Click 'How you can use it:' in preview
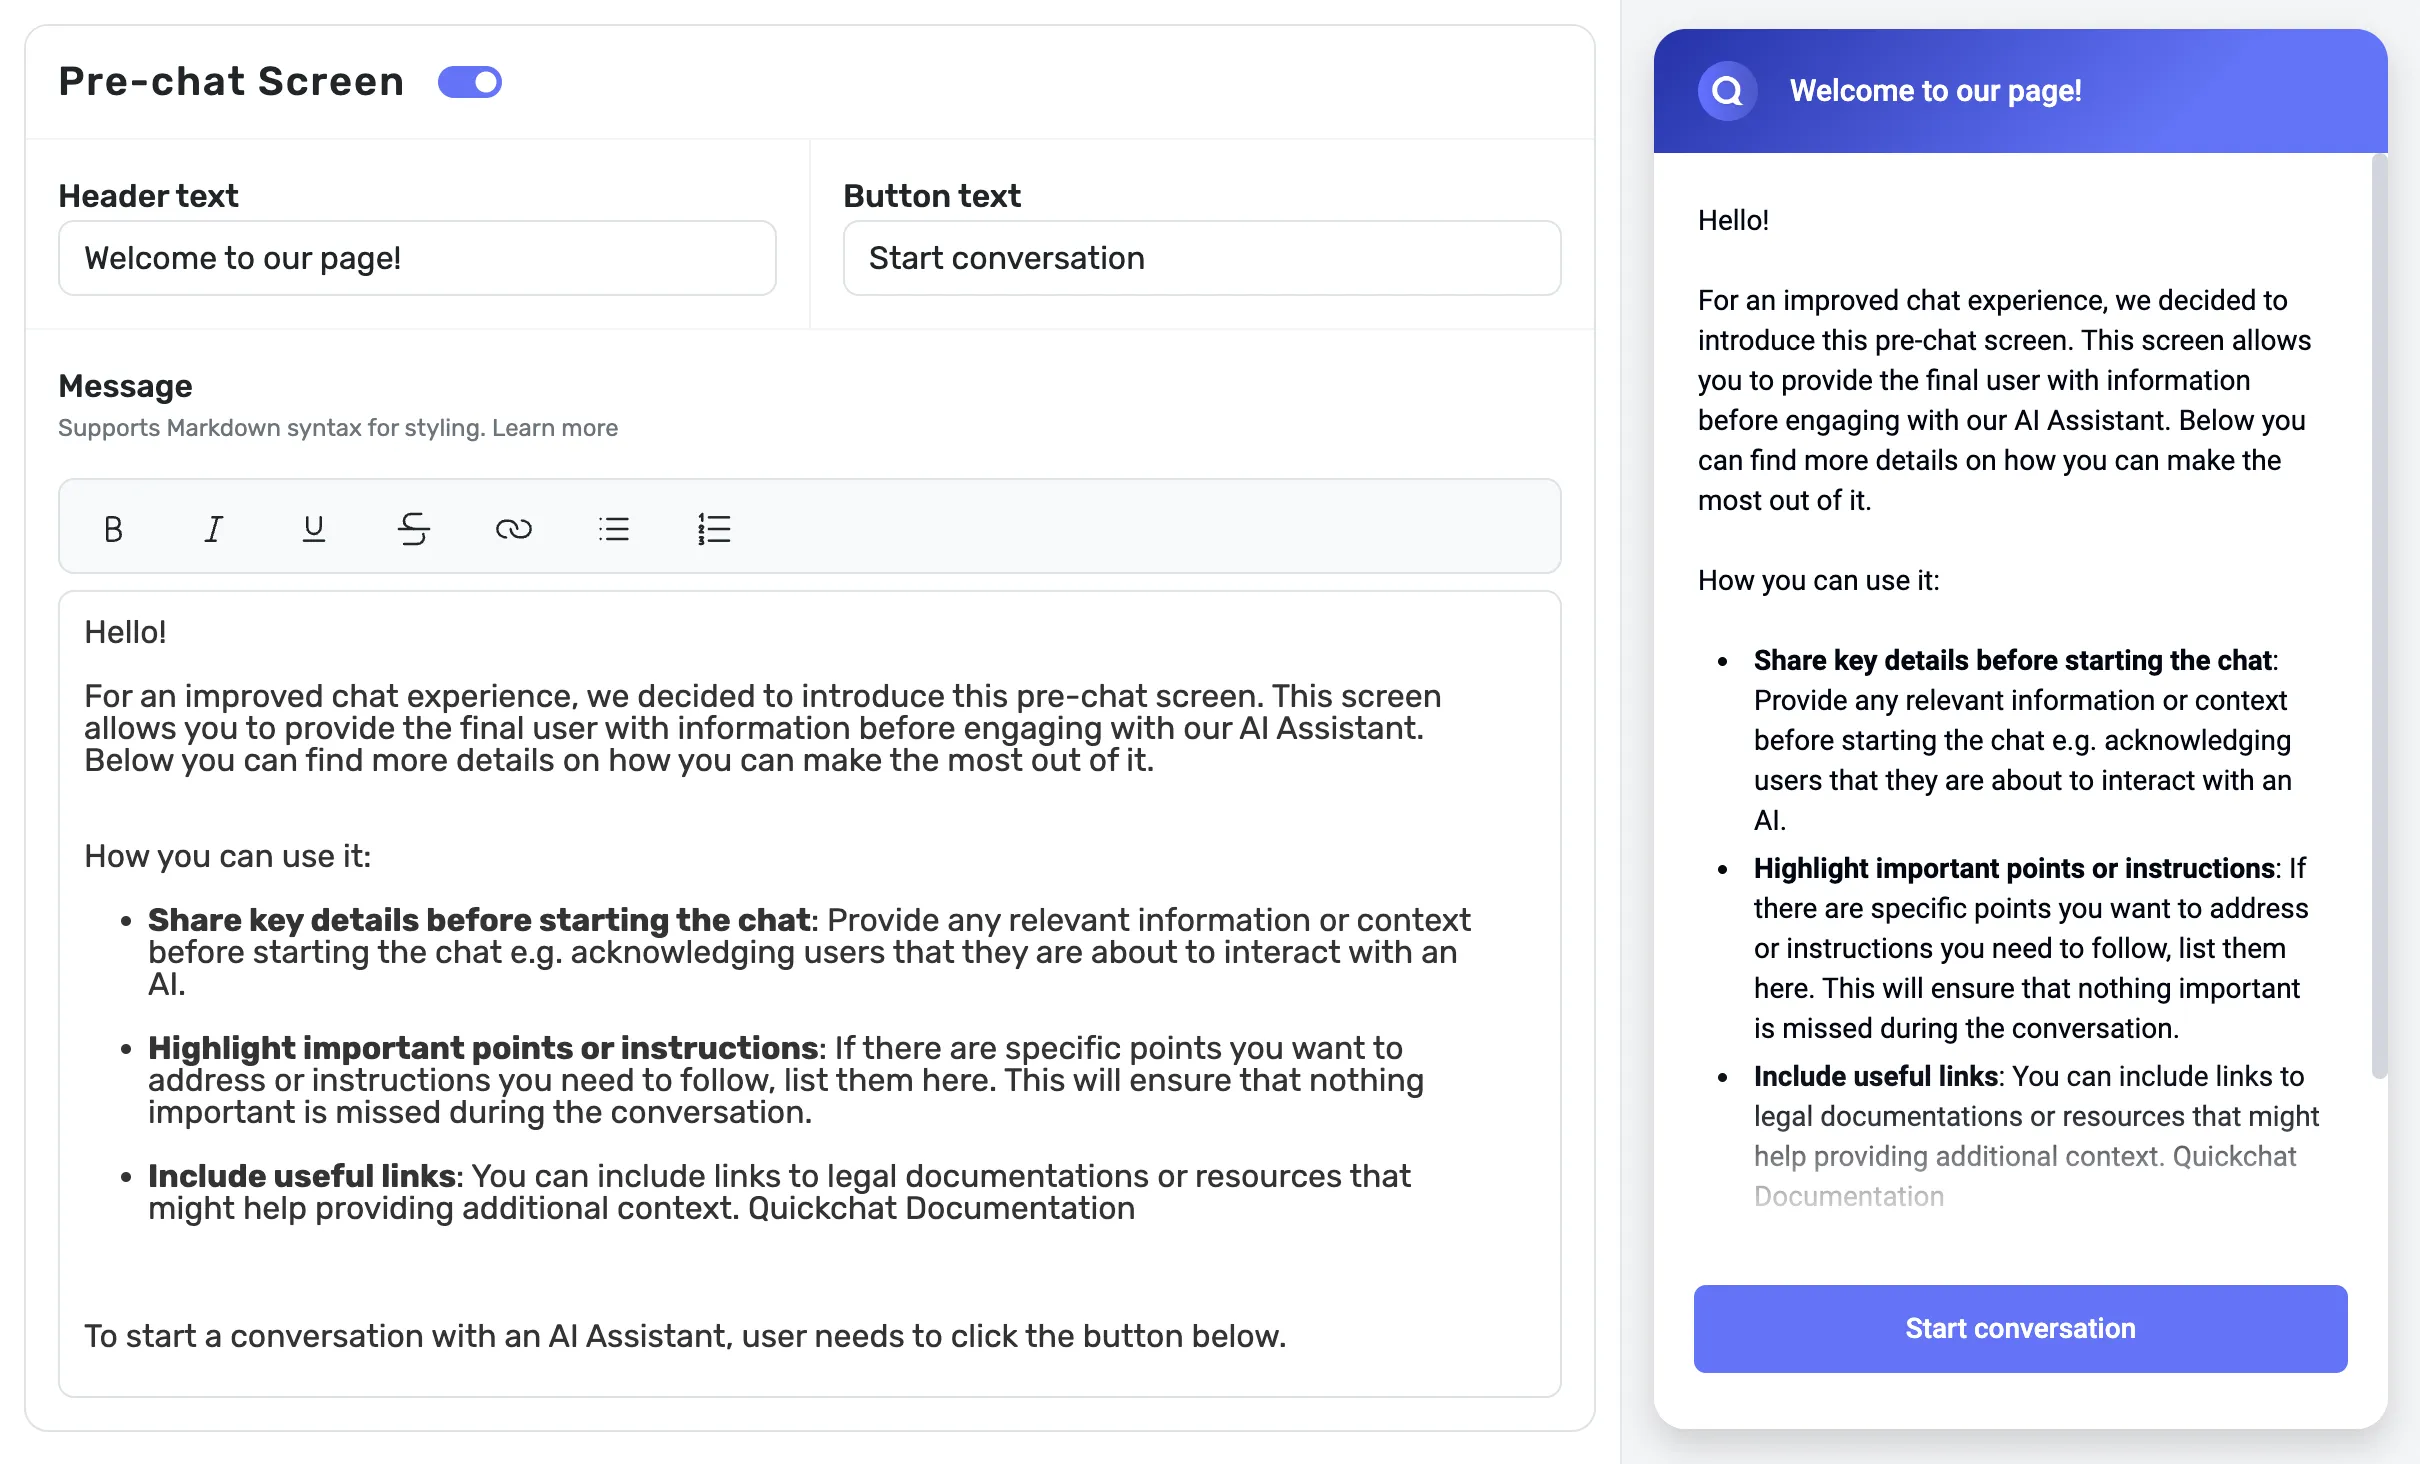 pos(1818,580)
